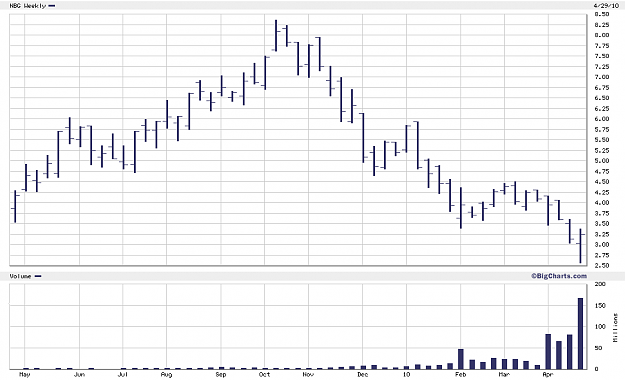Select the 3.50 price axis label
Screen dimensions: 625x380
click(601, 224)
